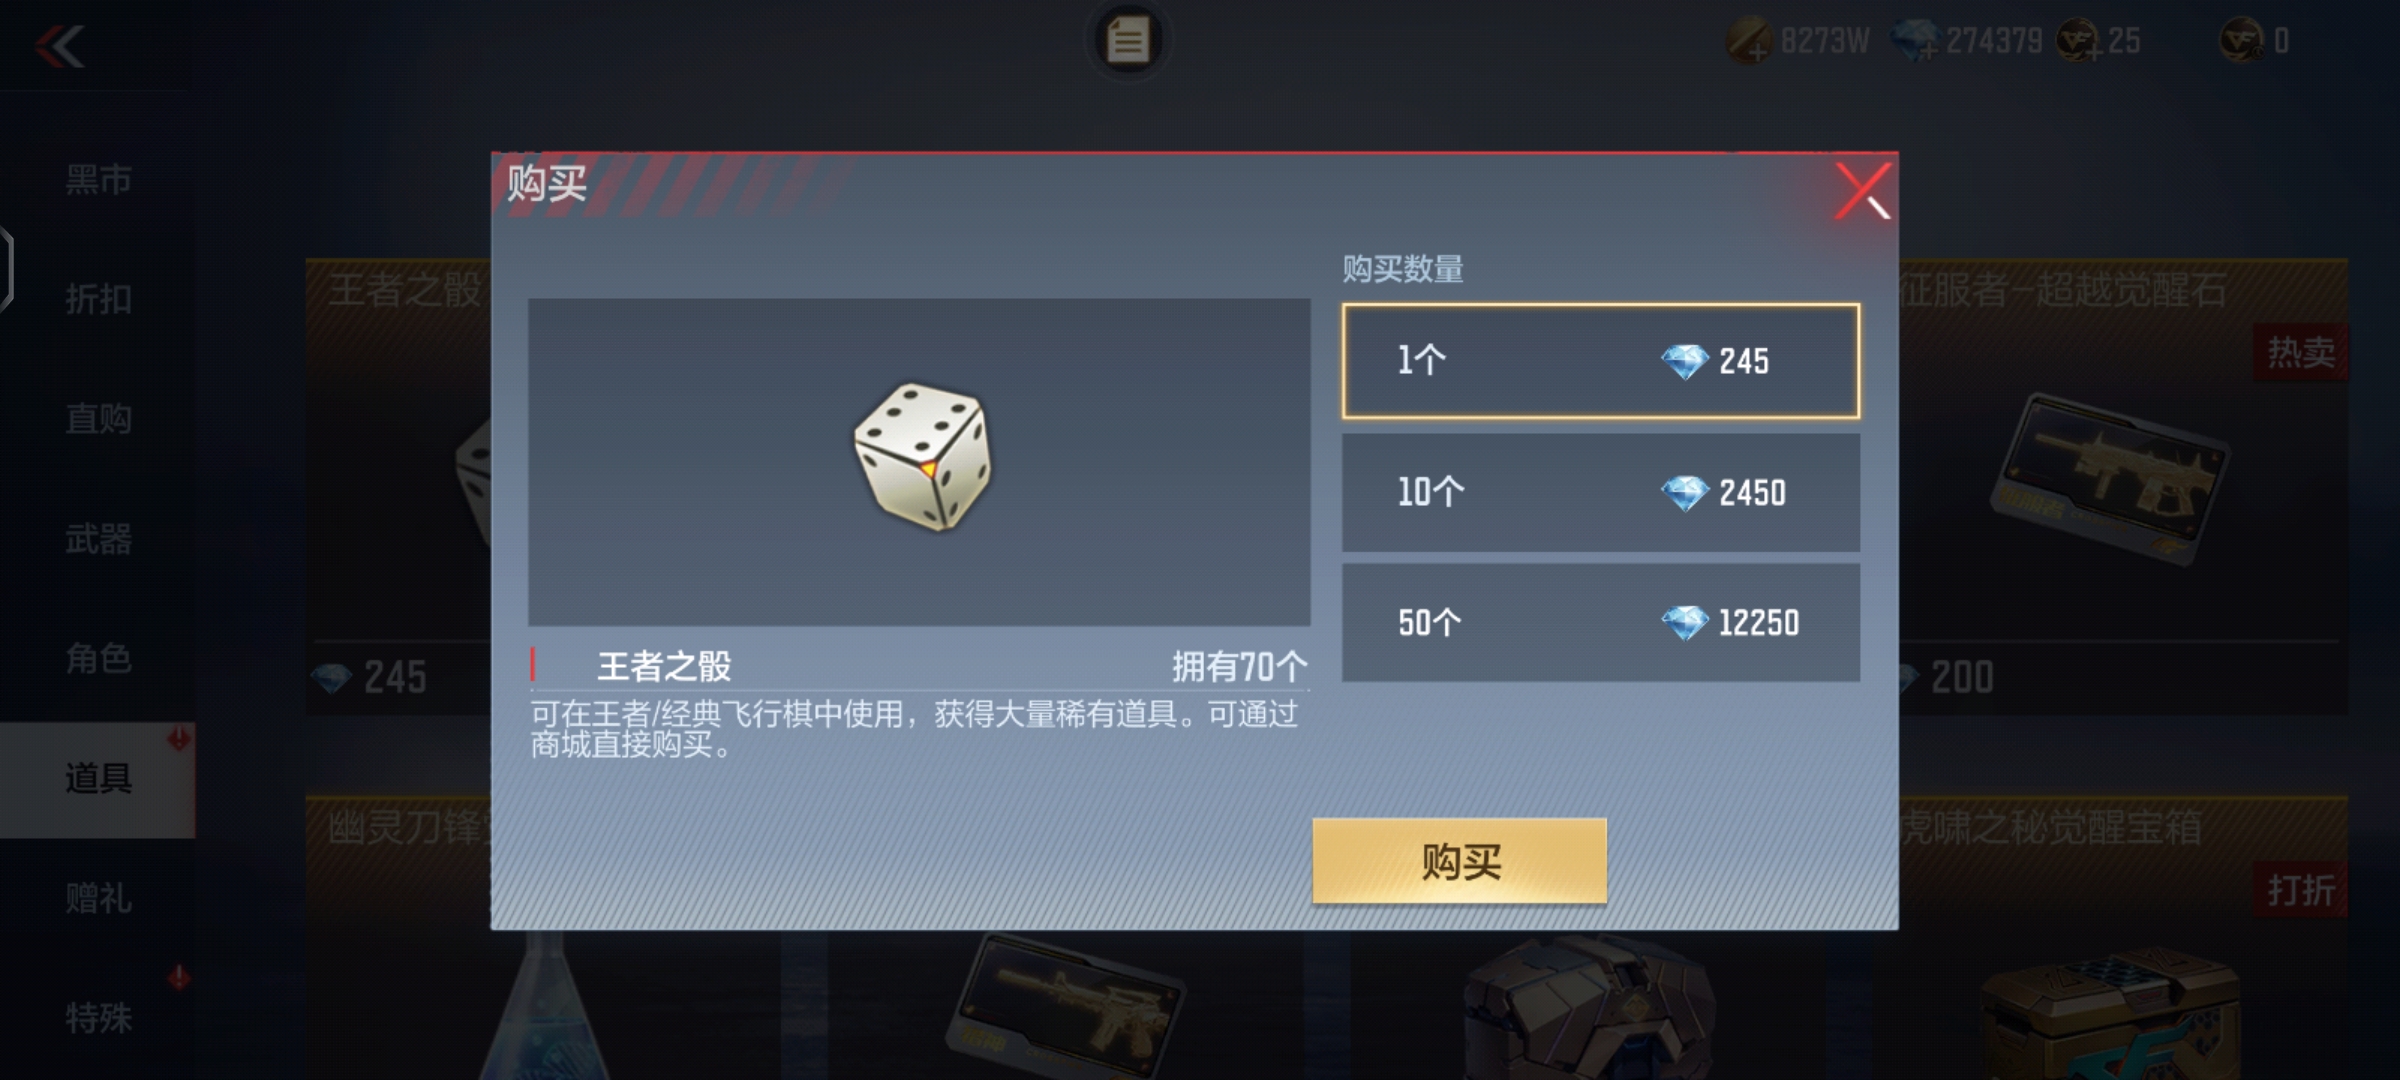Screen dimensions: 2400x1080
Task: Open the clipboard notes icon at the top
Action: (x=1128, y=41)
